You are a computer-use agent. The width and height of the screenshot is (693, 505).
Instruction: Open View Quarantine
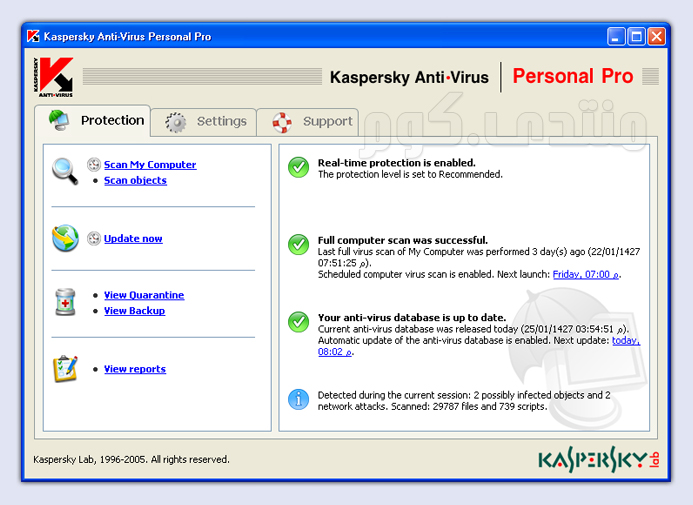click(x=144, y=295)
